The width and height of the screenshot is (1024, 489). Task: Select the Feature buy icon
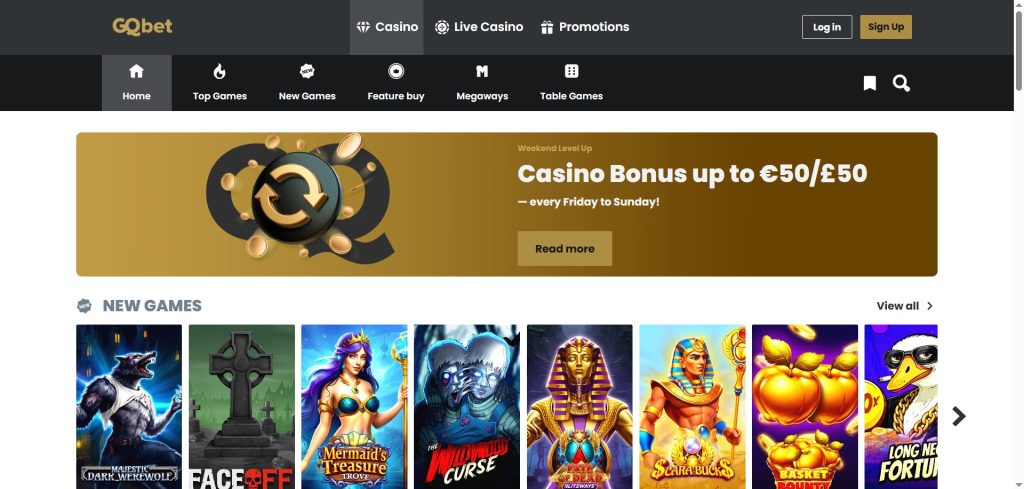coord(396,71)
